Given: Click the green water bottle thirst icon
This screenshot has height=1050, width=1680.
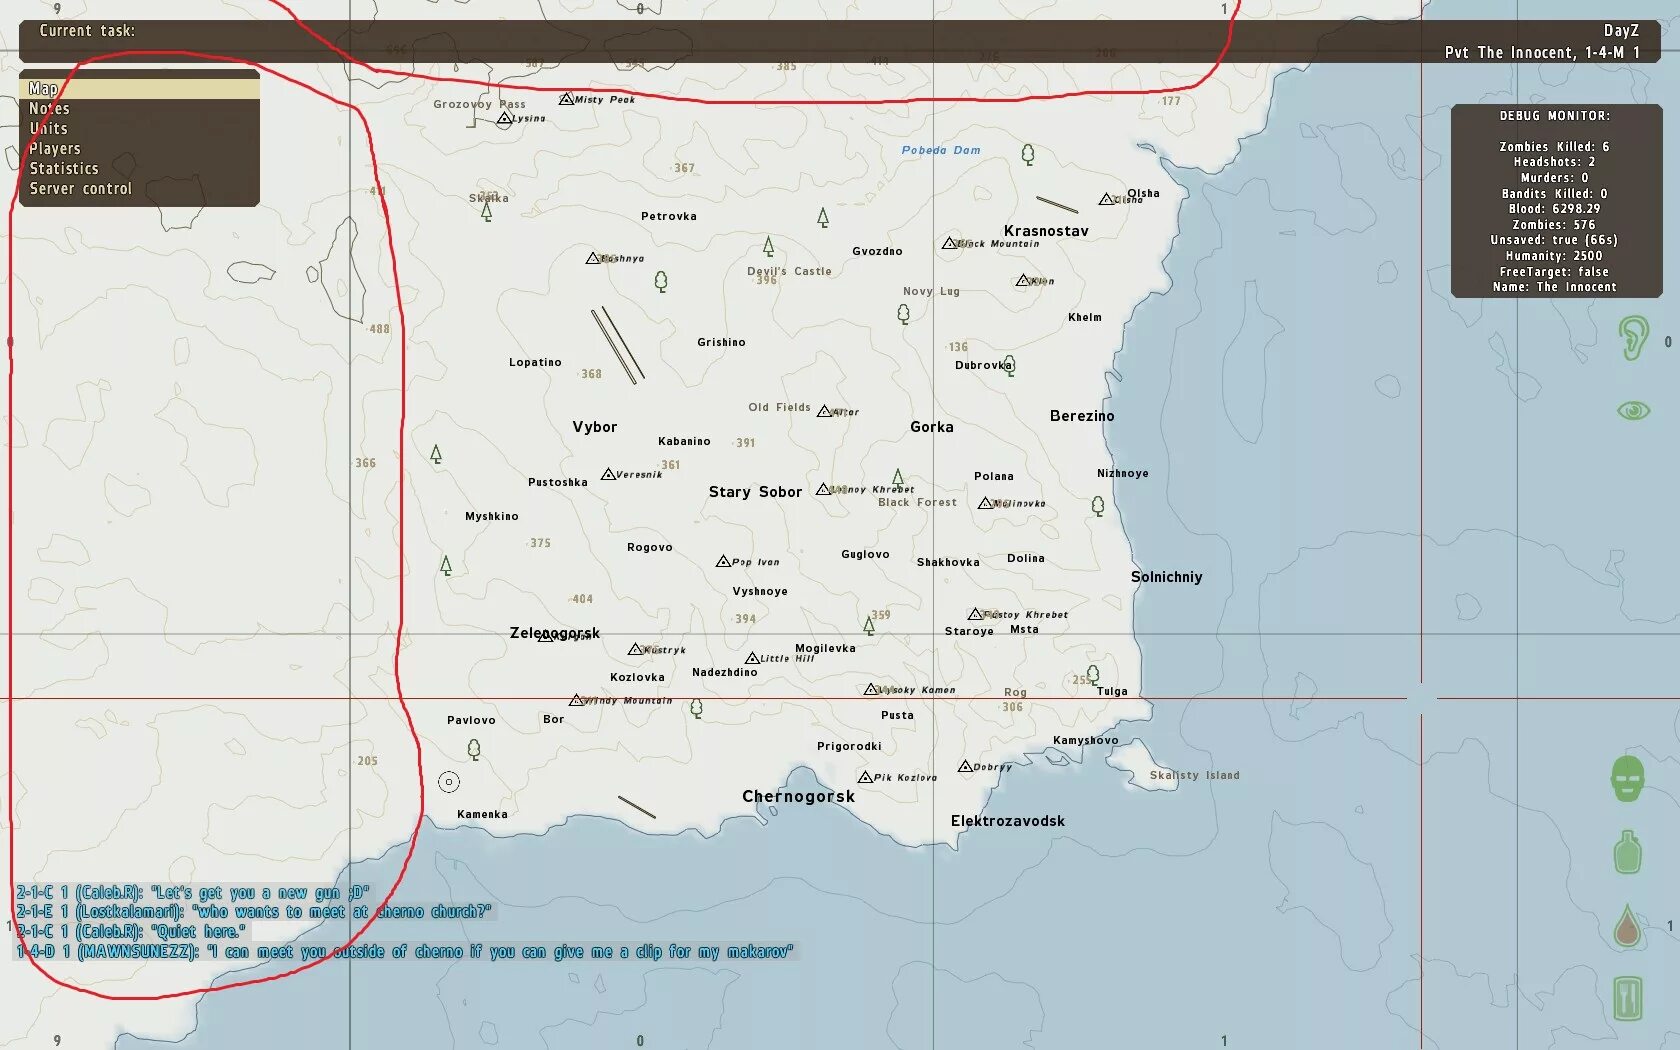Looking at the screenshot, I should point(1628,852).
